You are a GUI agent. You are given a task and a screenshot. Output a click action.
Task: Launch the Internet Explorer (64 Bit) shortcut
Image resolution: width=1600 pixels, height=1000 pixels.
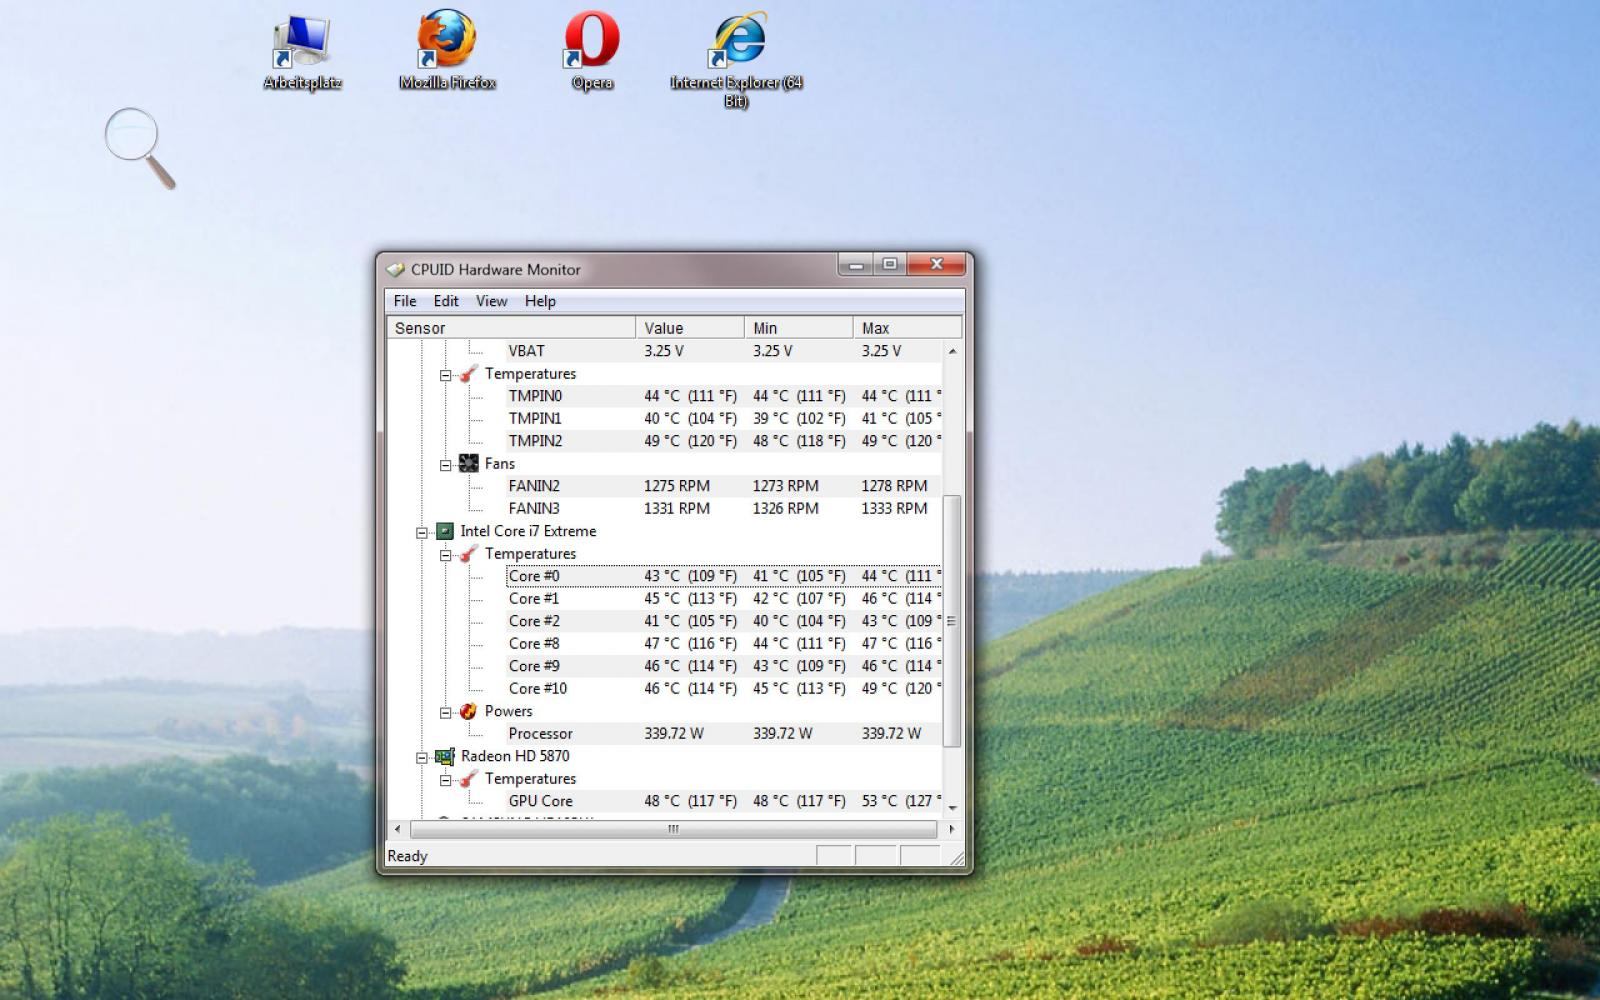[x=737, y=59]
